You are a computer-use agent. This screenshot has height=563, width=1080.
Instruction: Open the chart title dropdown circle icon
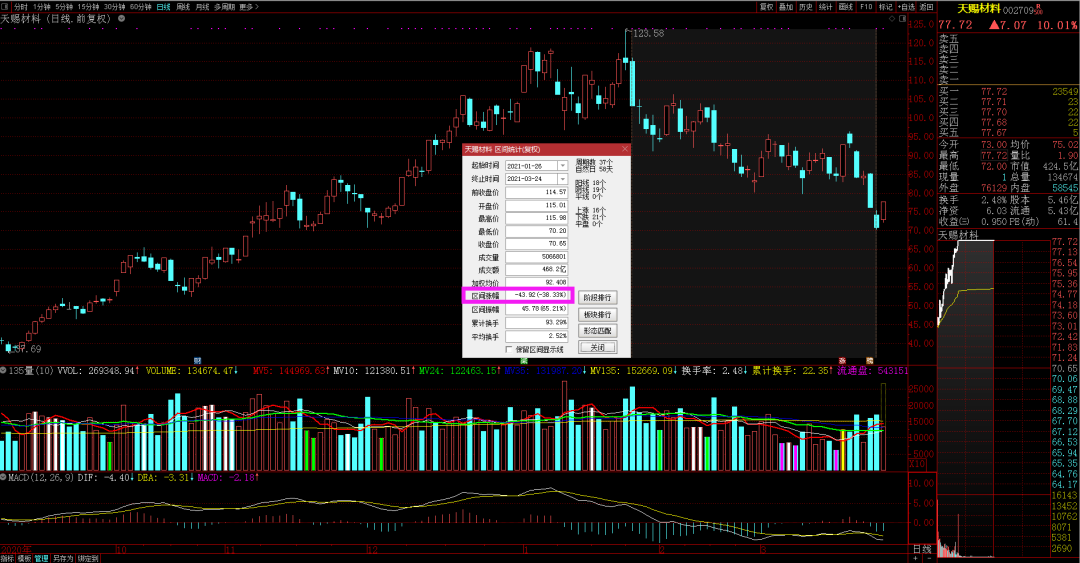(121, 19)
